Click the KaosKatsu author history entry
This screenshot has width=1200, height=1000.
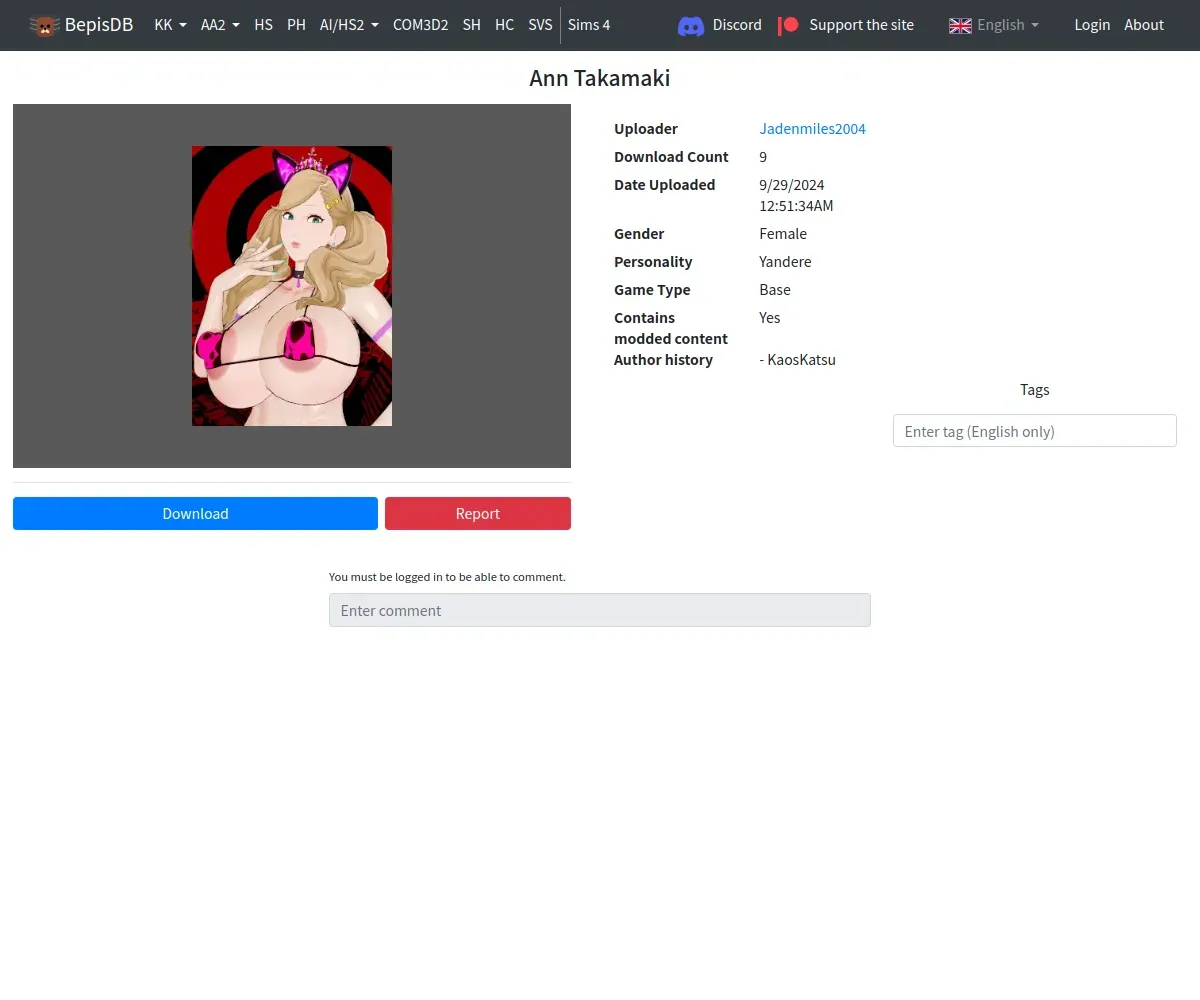pos(797,360)
